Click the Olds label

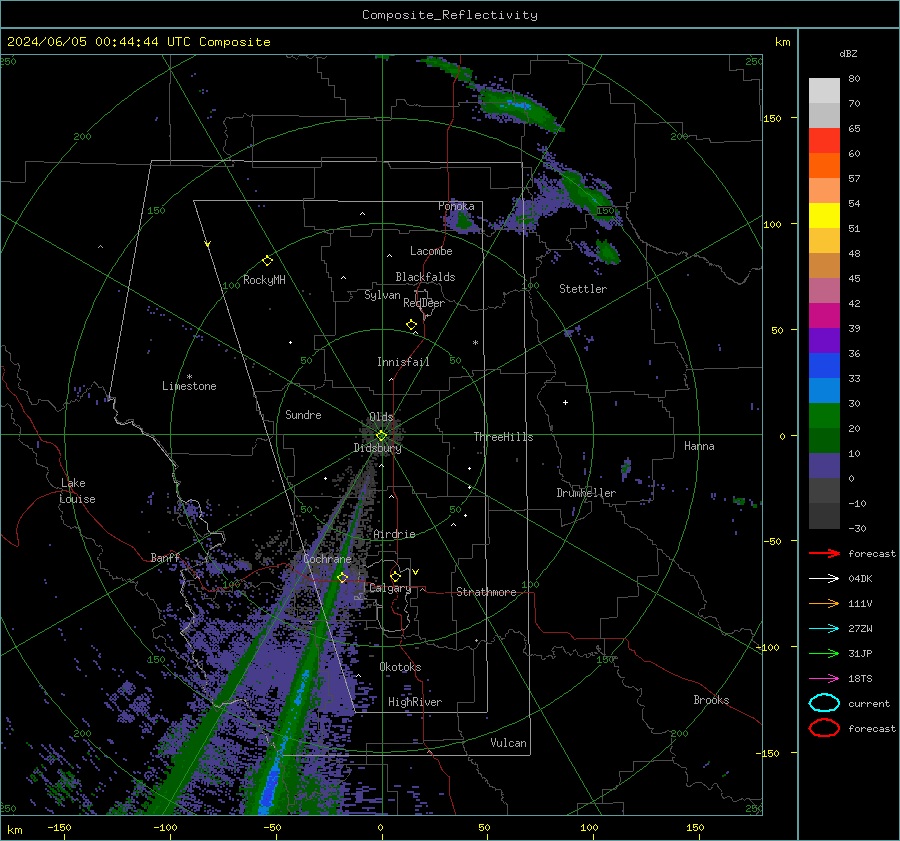coord(381,417)
